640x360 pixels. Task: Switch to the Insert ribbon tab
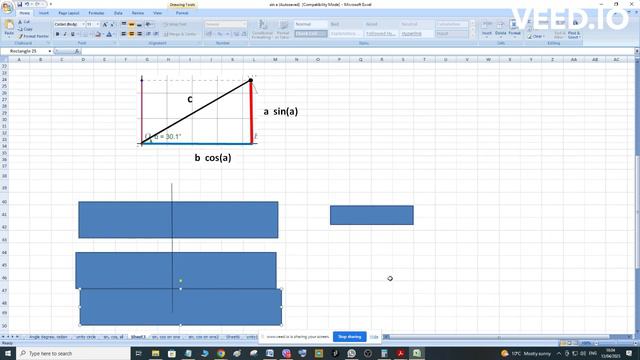coord(44,13)
